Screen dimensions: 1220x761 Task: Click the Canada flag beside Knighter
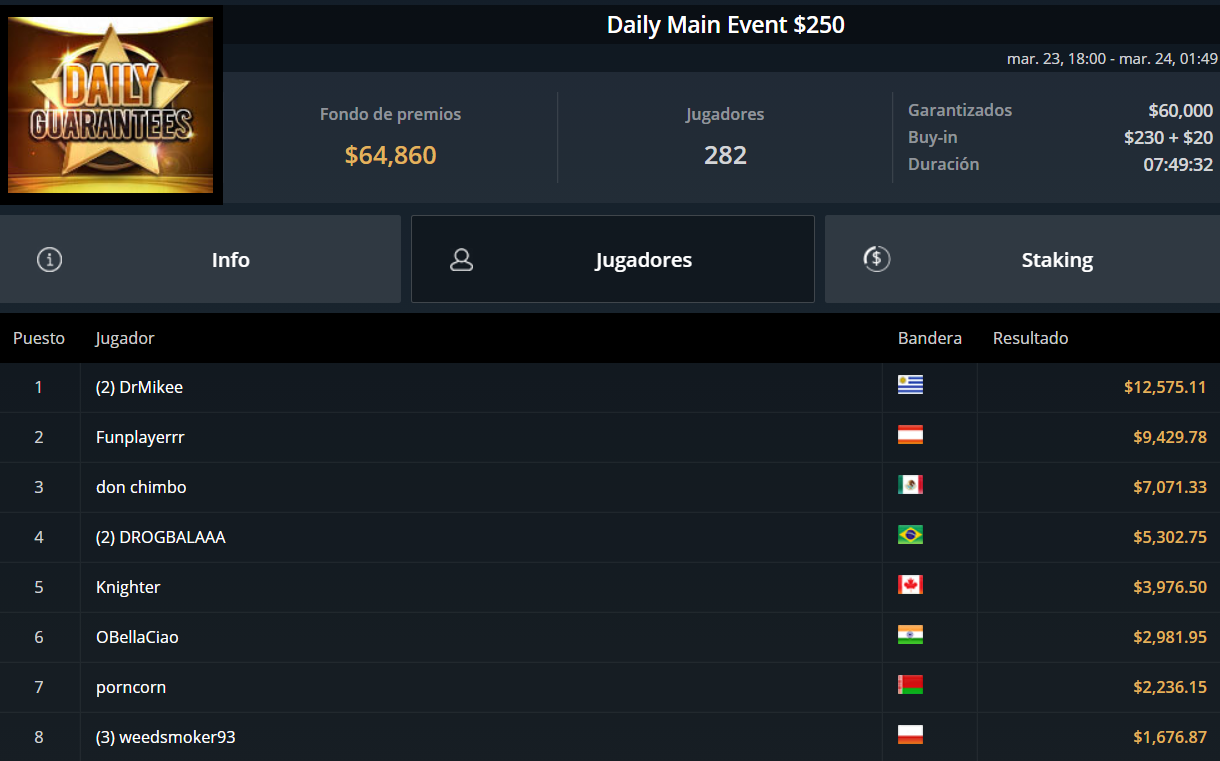click(910, 585)
